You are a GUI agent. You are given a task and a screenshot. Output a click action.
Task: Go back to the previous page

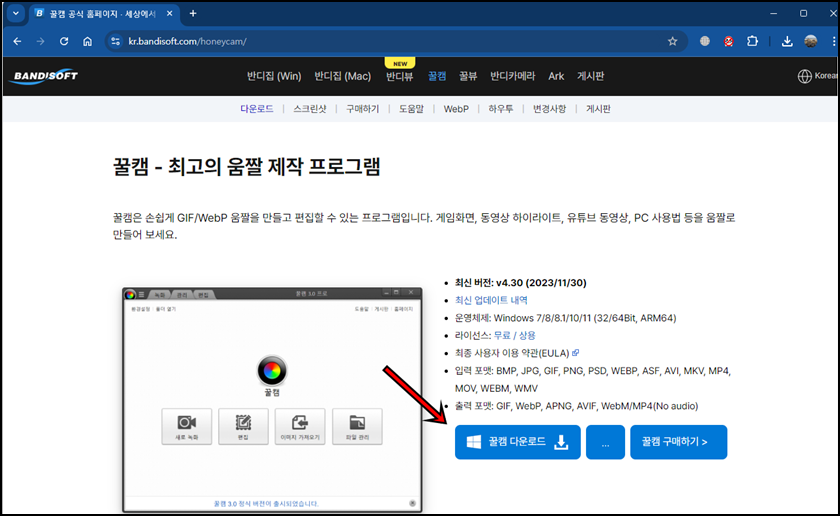[17, 41]
